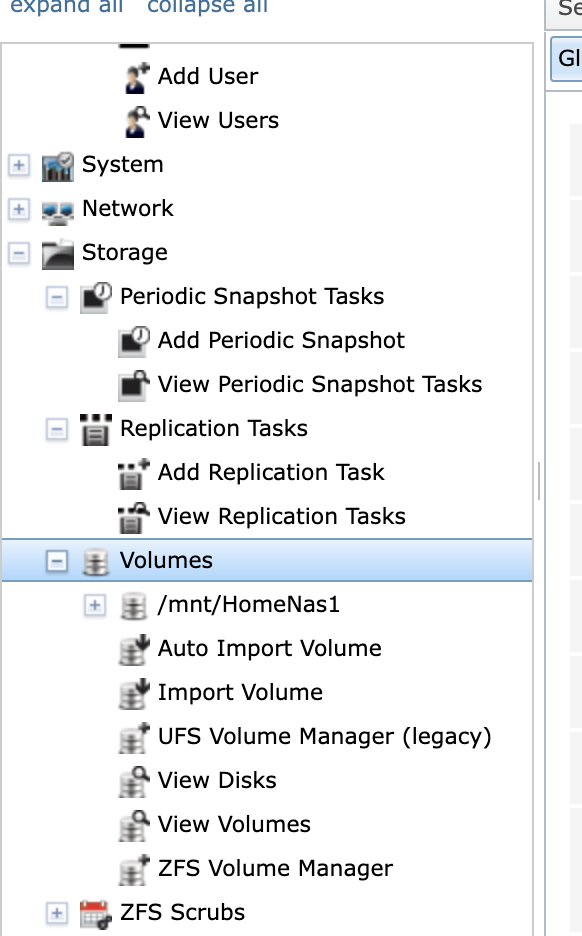Expand the /mnt/HomeNas1 volume node

(94, 605)
